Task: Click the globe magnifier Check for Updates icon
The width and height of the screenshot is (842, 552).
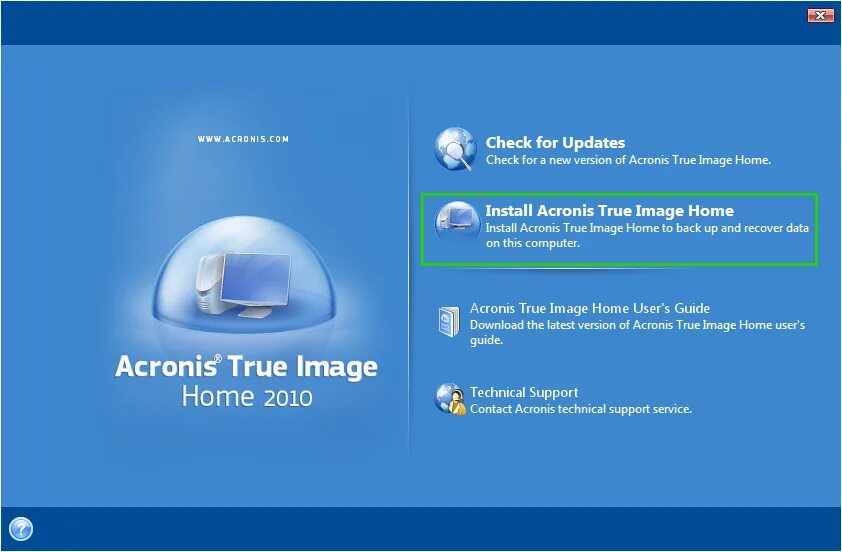Action: (x=455, y=149)
